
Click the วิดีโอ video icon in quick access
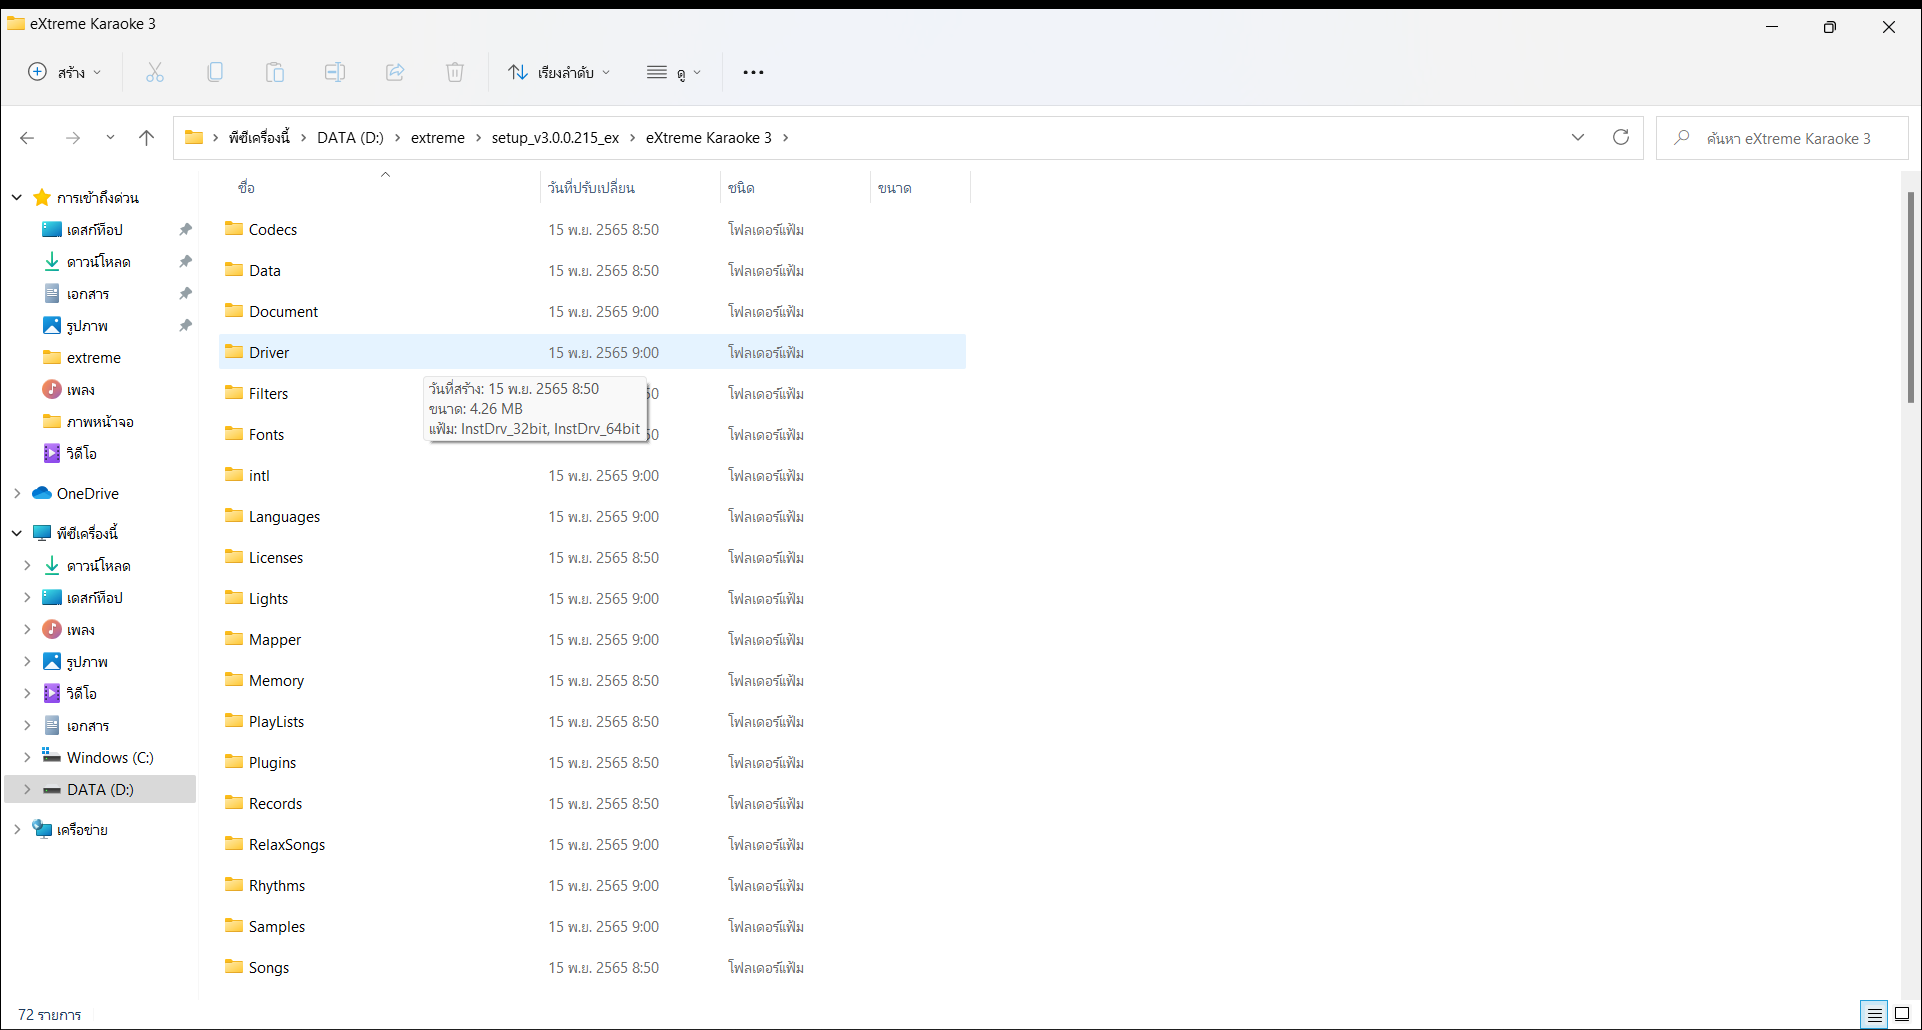pos(52,453)
